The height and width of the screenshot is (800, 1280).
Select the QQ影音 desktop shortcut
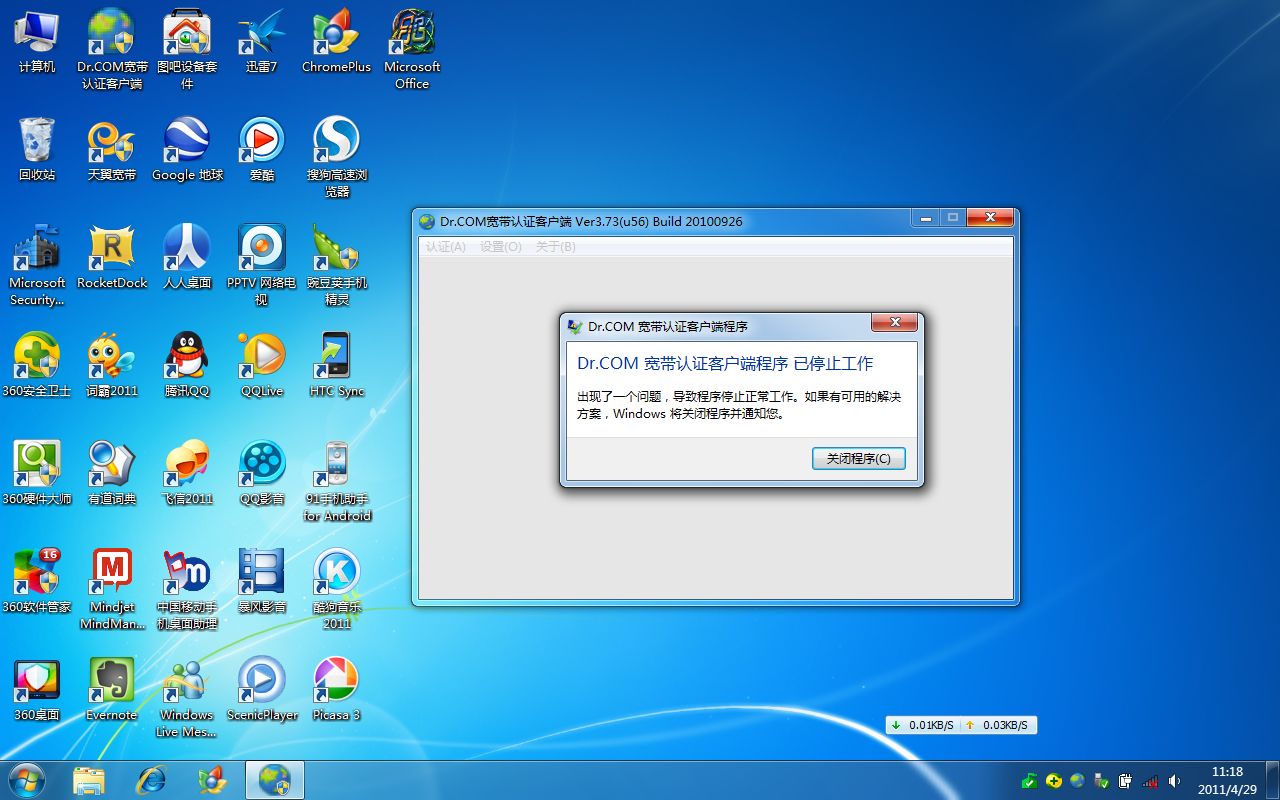point(262,474)
